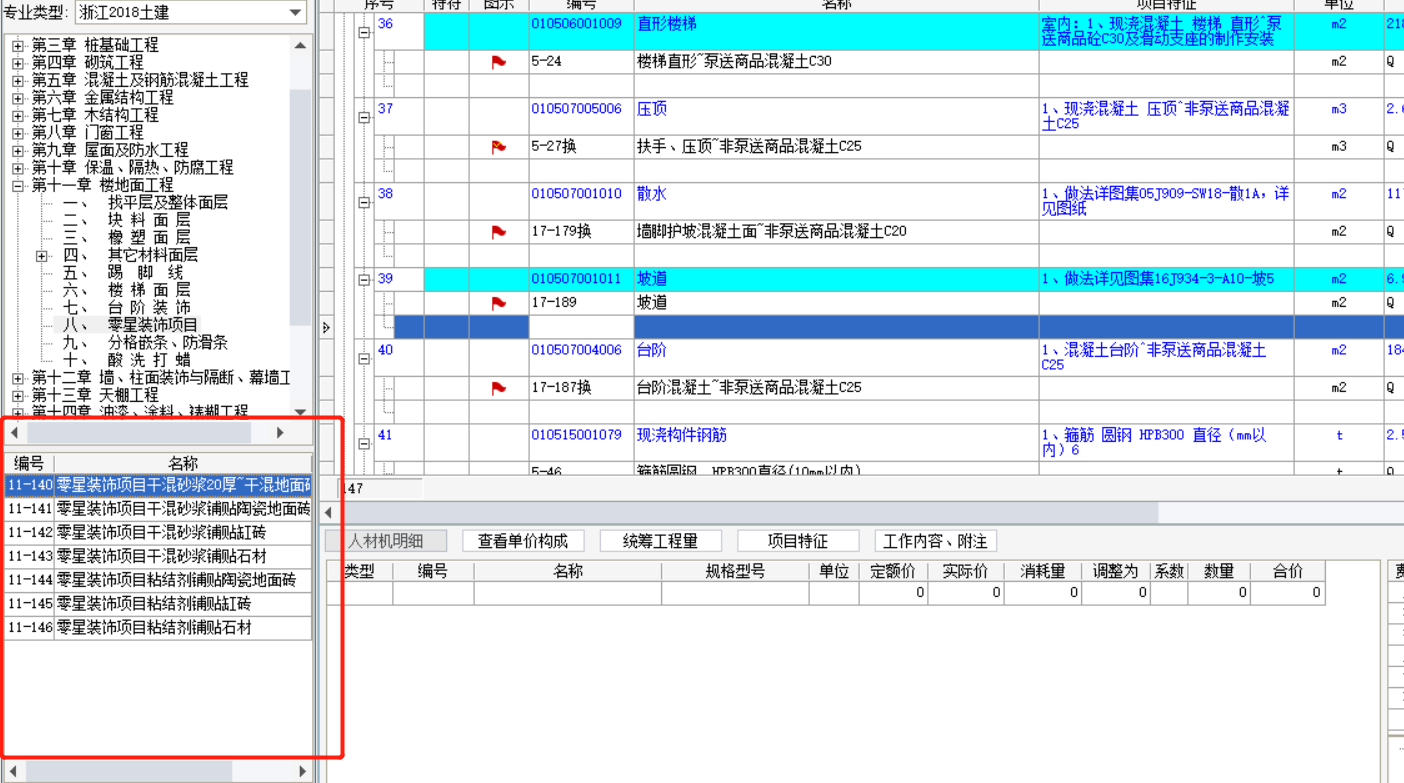Expand 第四章 砌筑工程 tree node

tap(18, 63)
